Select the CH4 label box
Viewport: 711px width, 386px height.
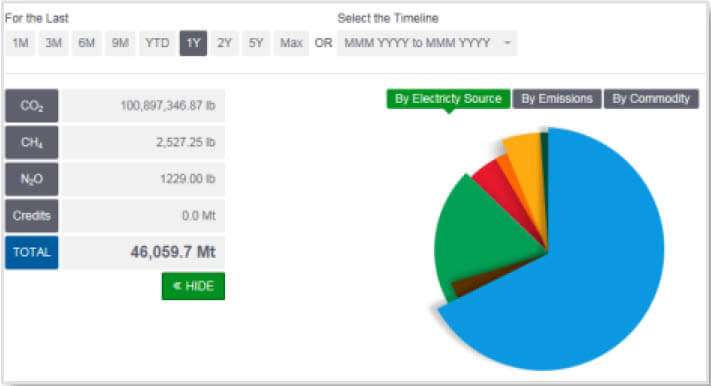32,142
